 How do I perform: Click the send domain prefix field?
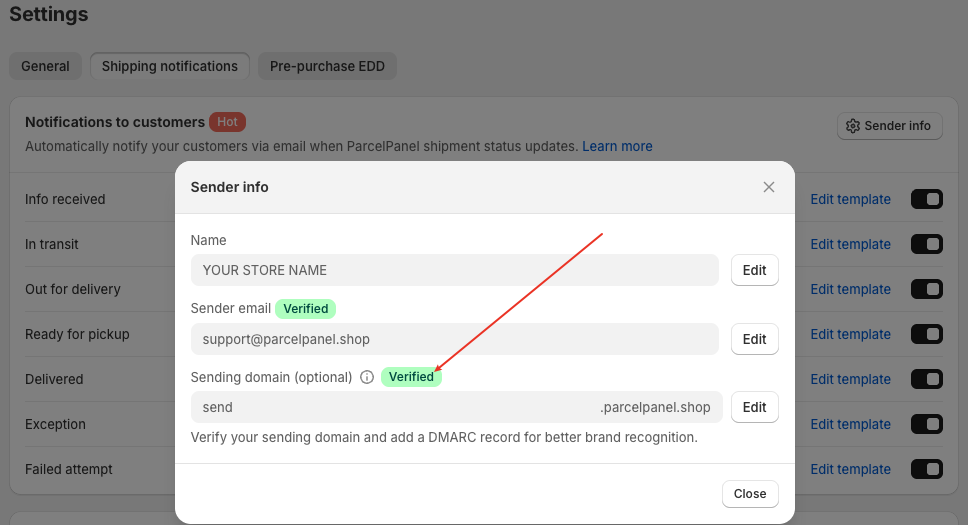pos(456,407)
